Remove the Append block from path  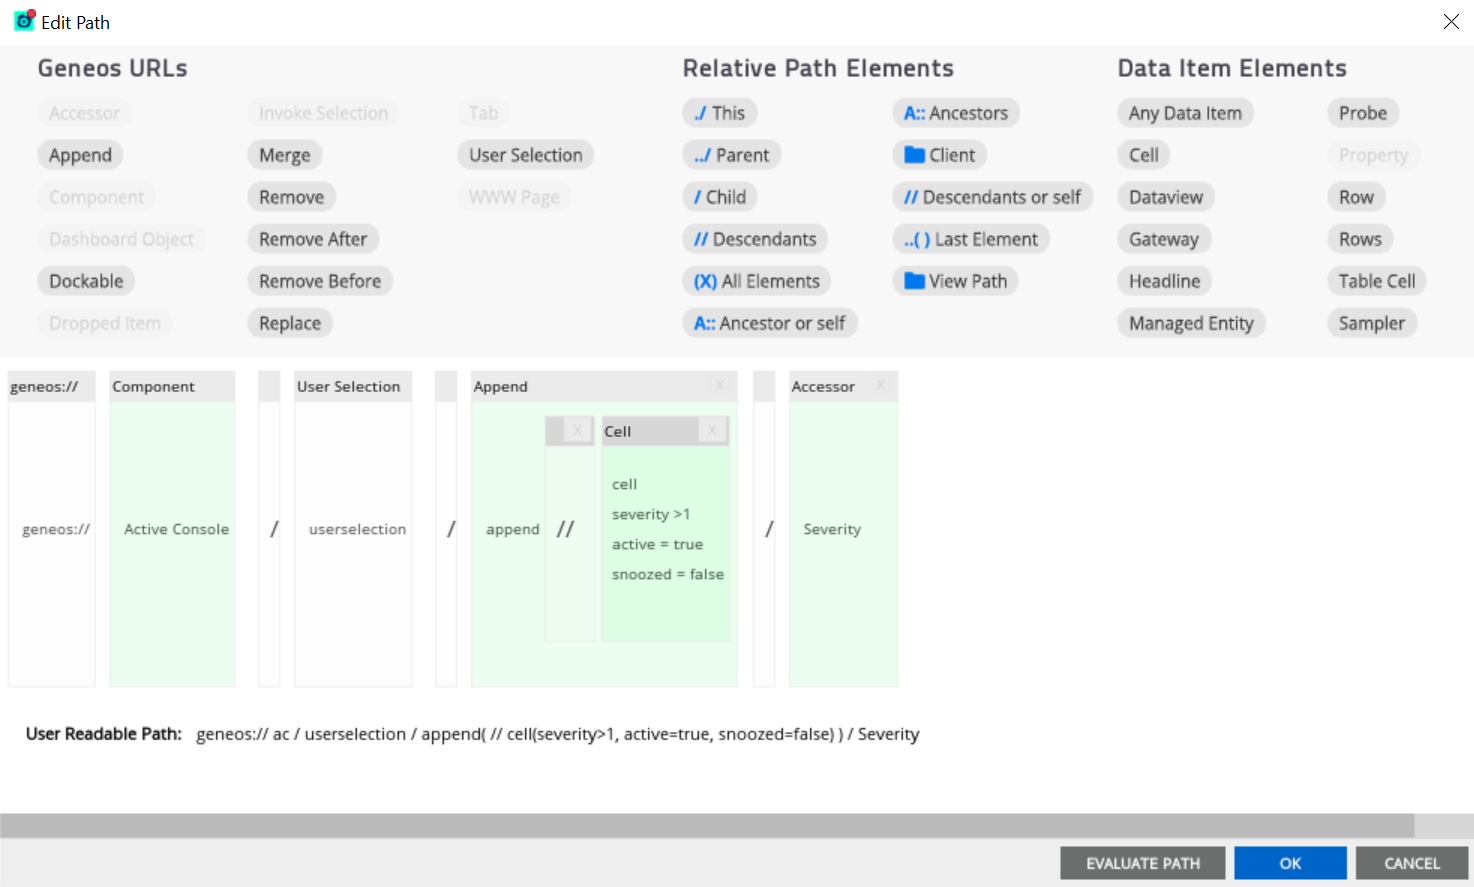pyautogui.click(x=720, y=386)
